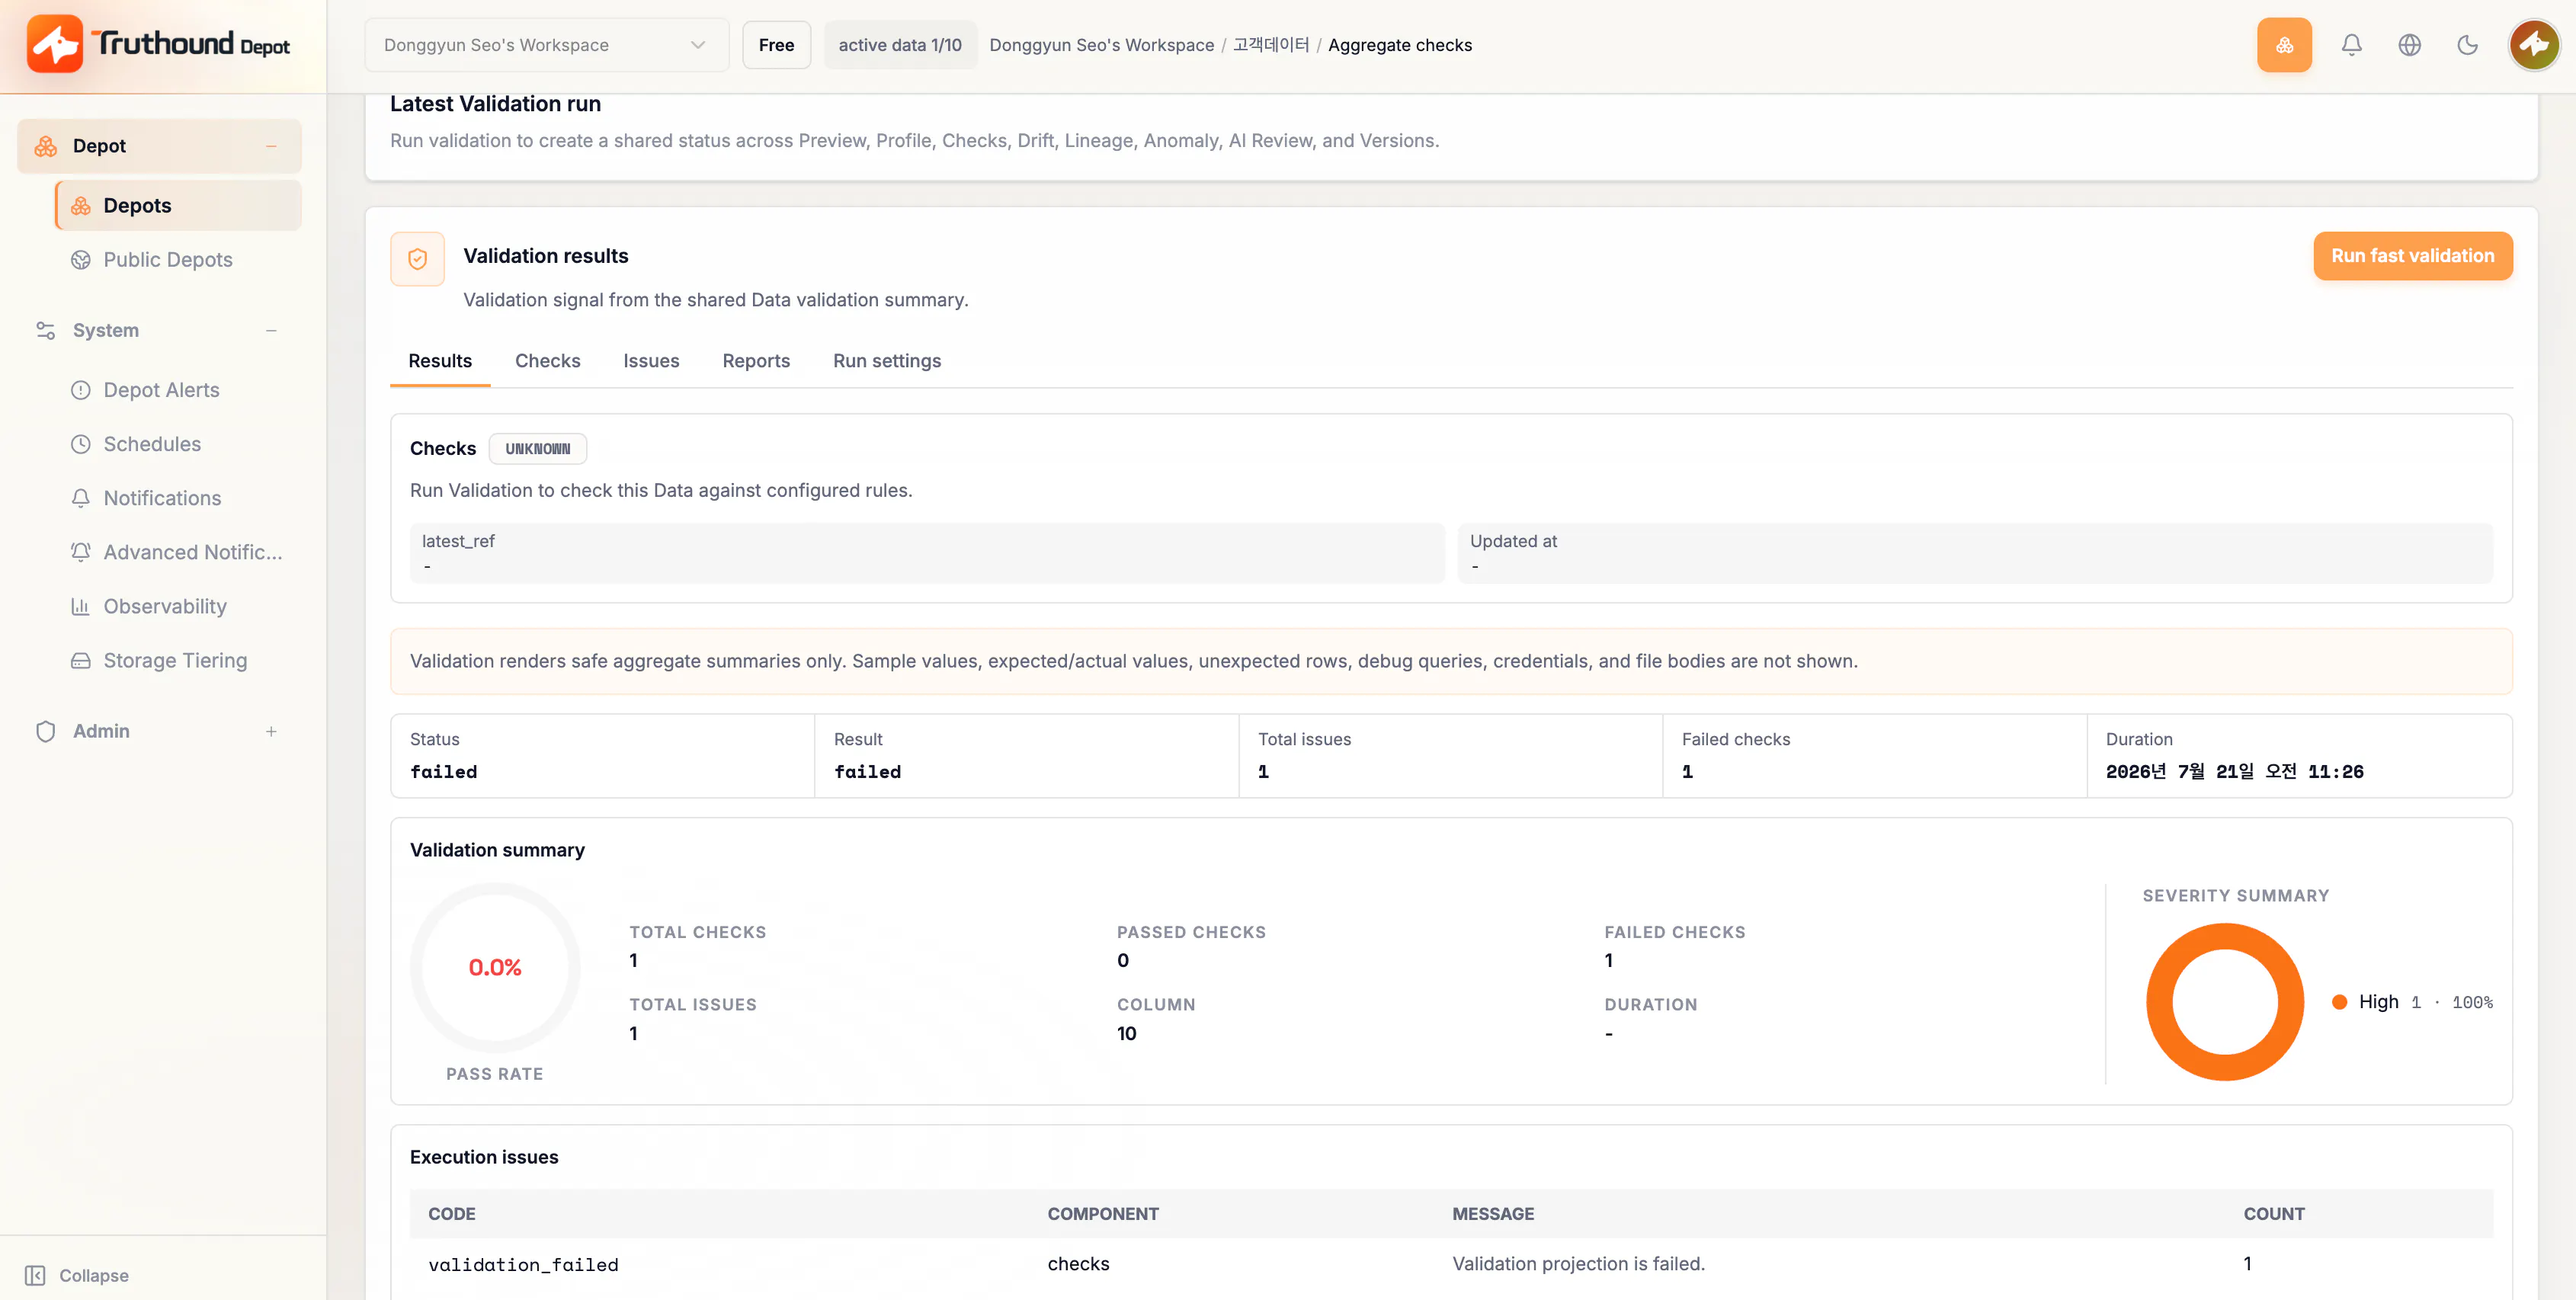Toggle dark mode moon icon
Viewport: 2576px width, 1300px height.
pos(2467,45)
